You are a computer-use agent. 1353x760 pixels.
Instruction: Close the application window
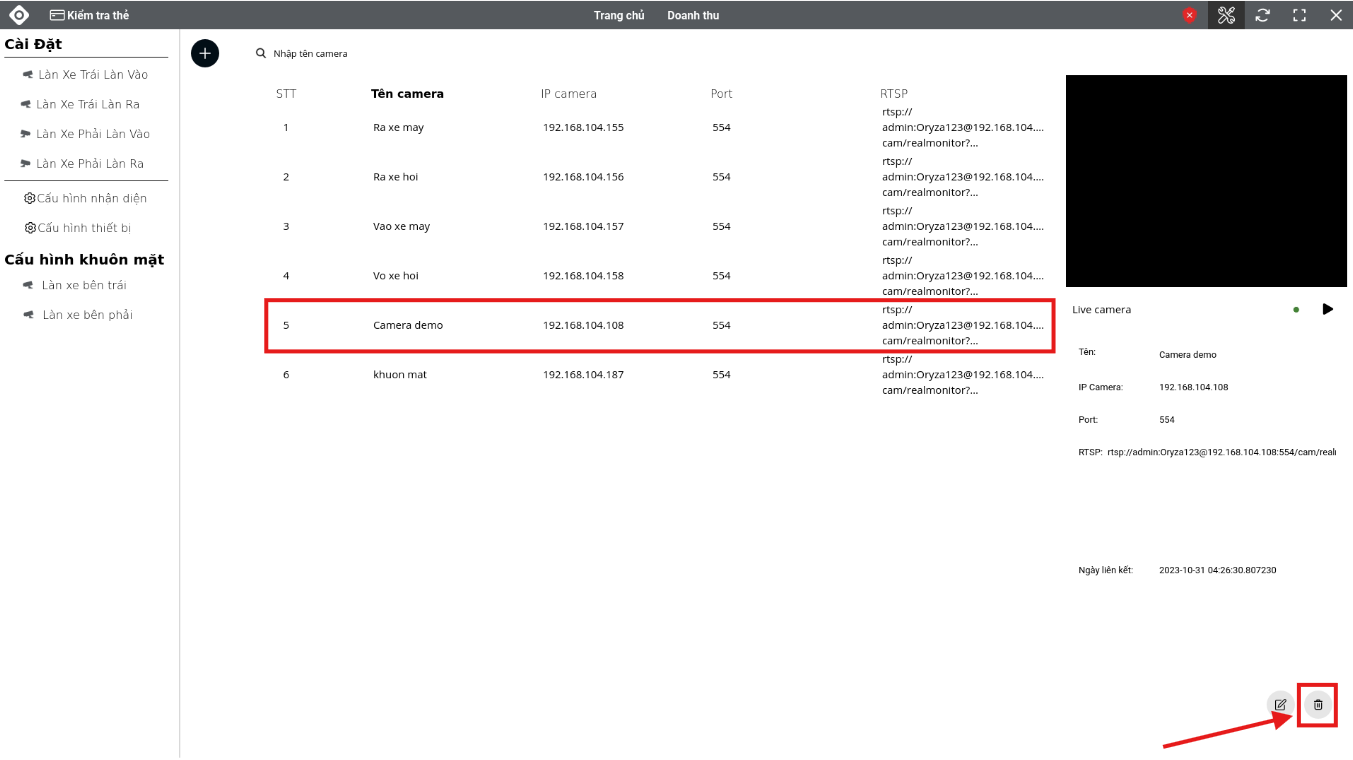tap(1335, 15)
